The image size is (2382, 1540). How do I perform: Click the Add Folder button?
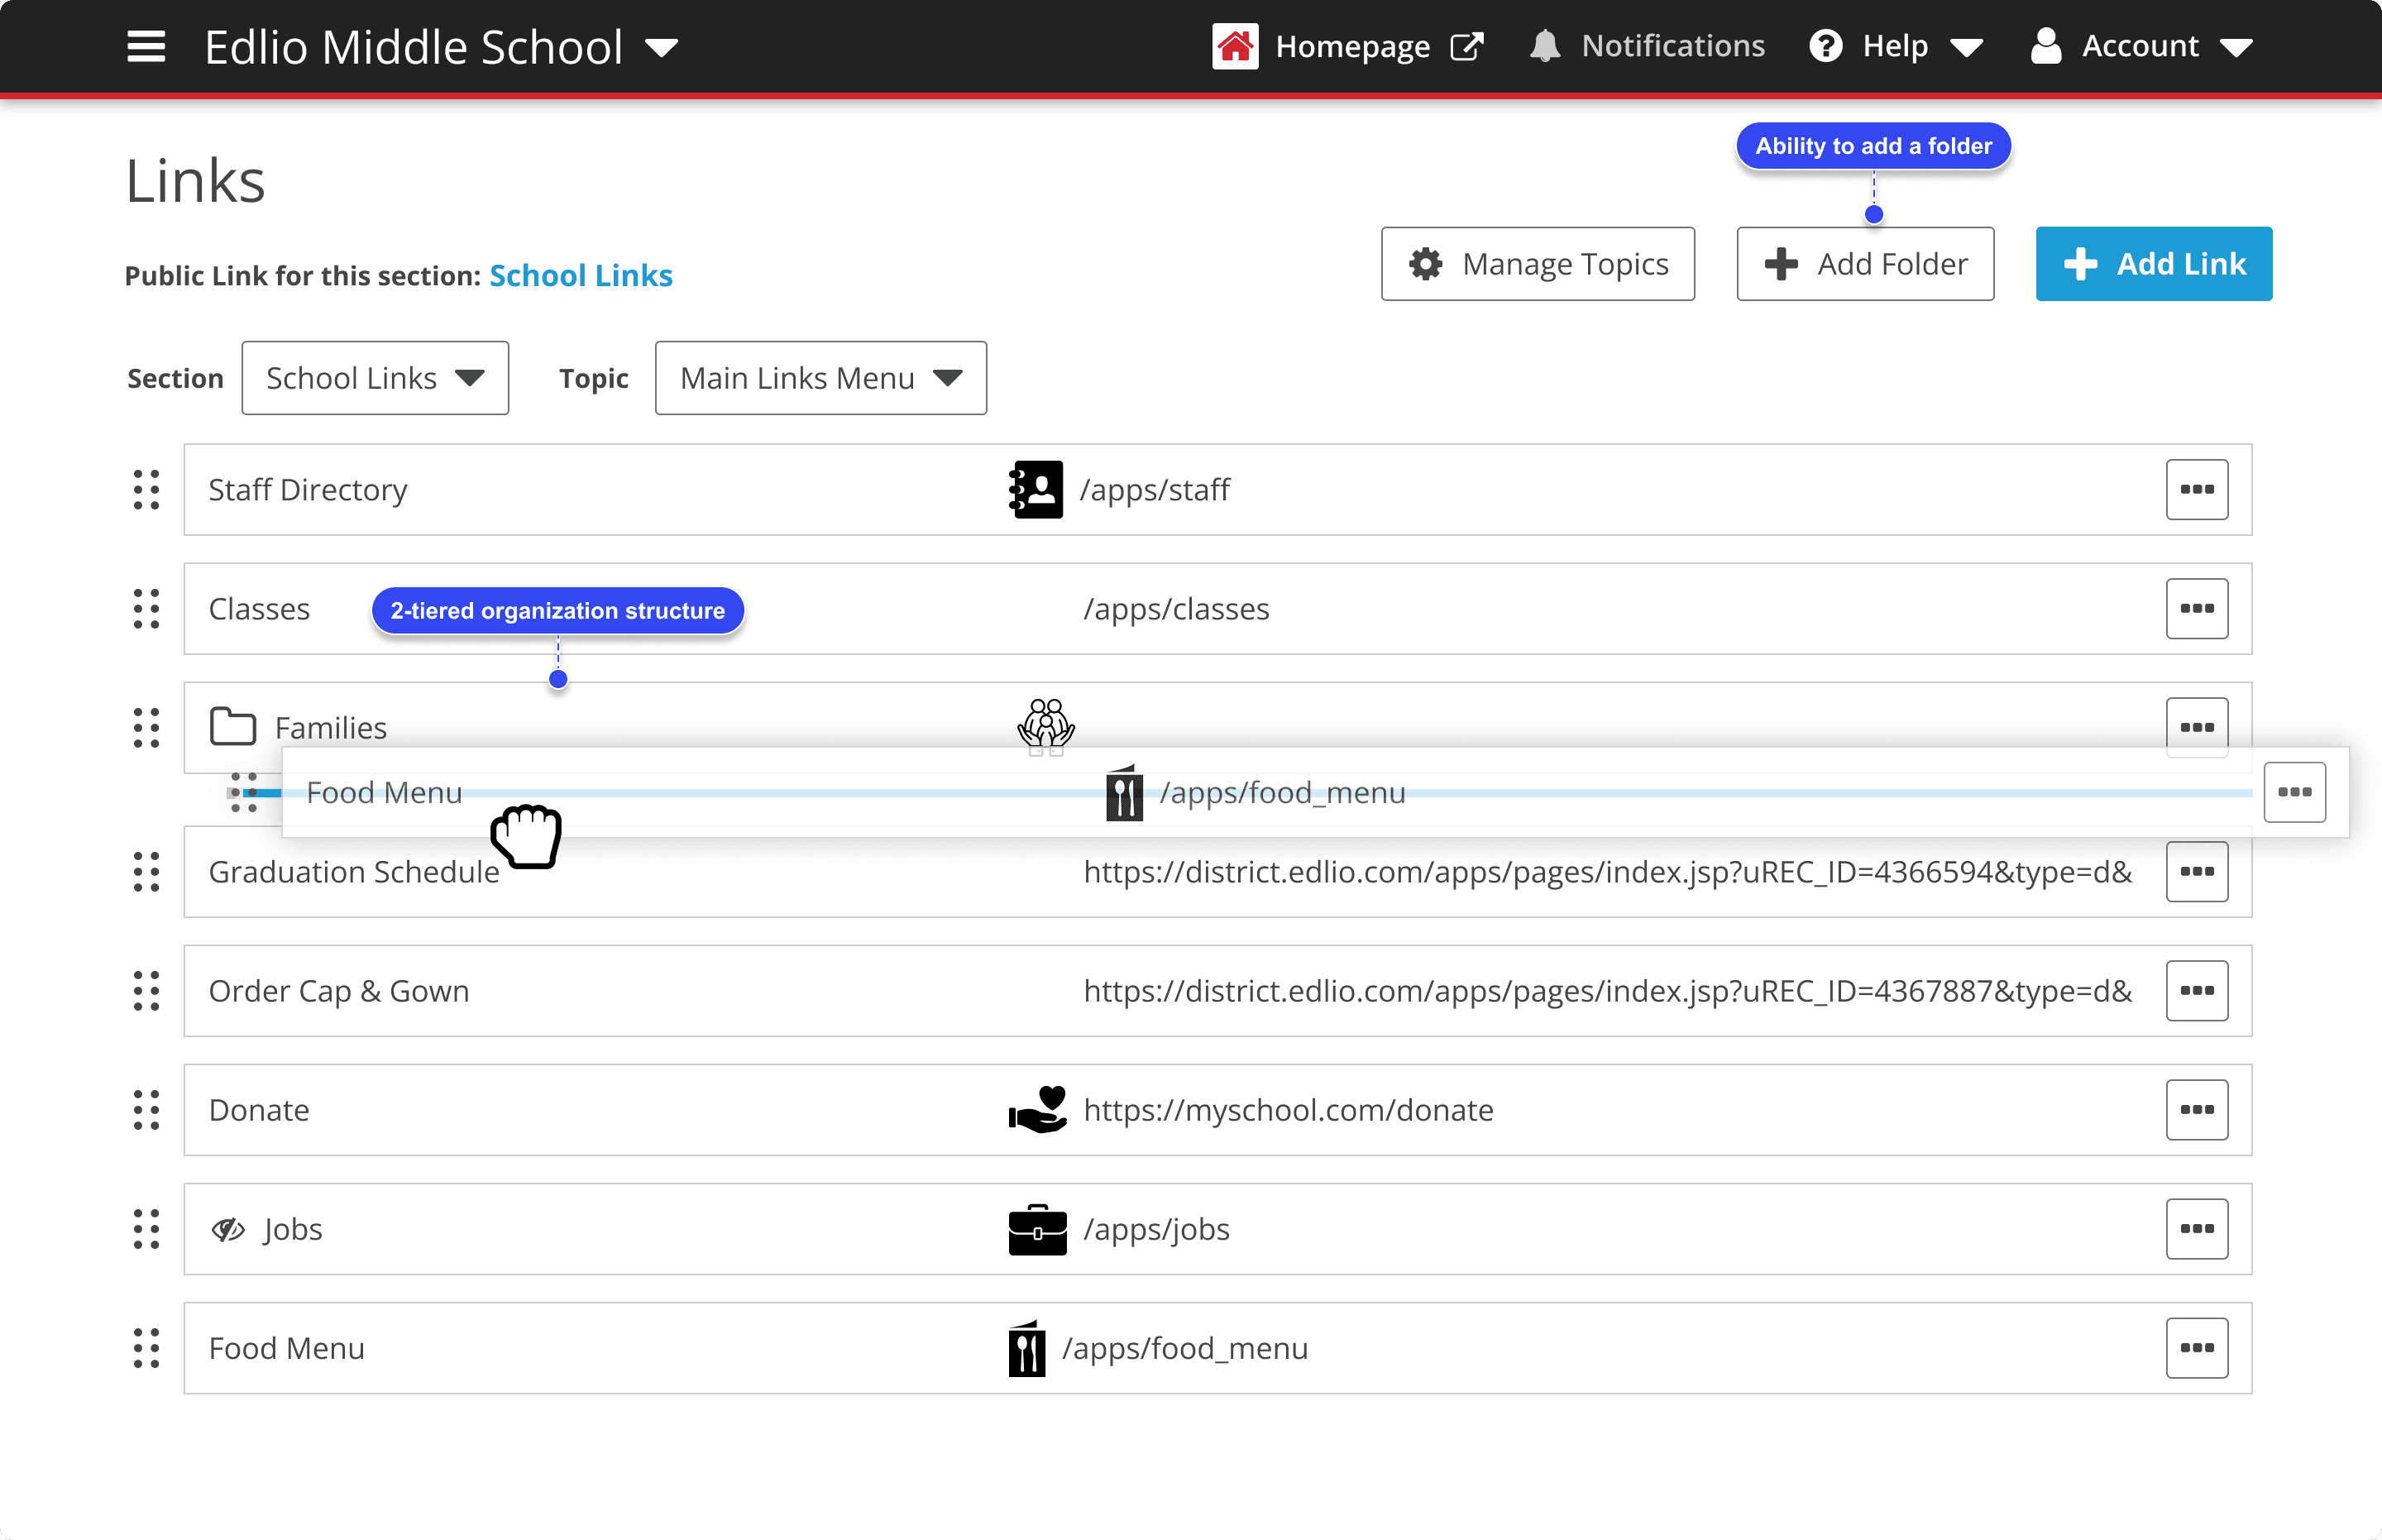[x=1865, y=264]
